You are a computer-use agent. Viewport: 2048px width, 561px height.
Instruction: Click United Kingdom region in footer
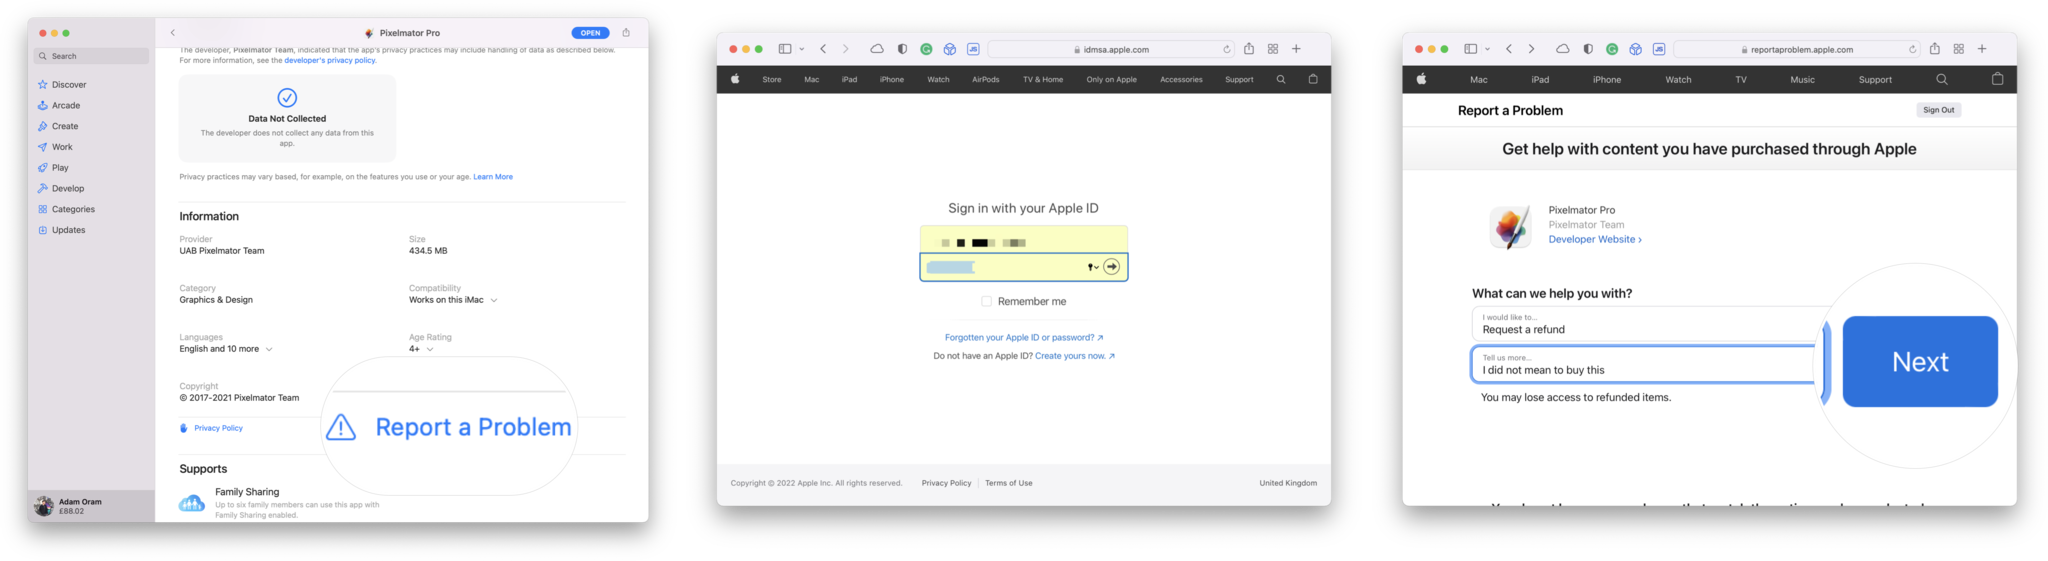(1288, 483)
